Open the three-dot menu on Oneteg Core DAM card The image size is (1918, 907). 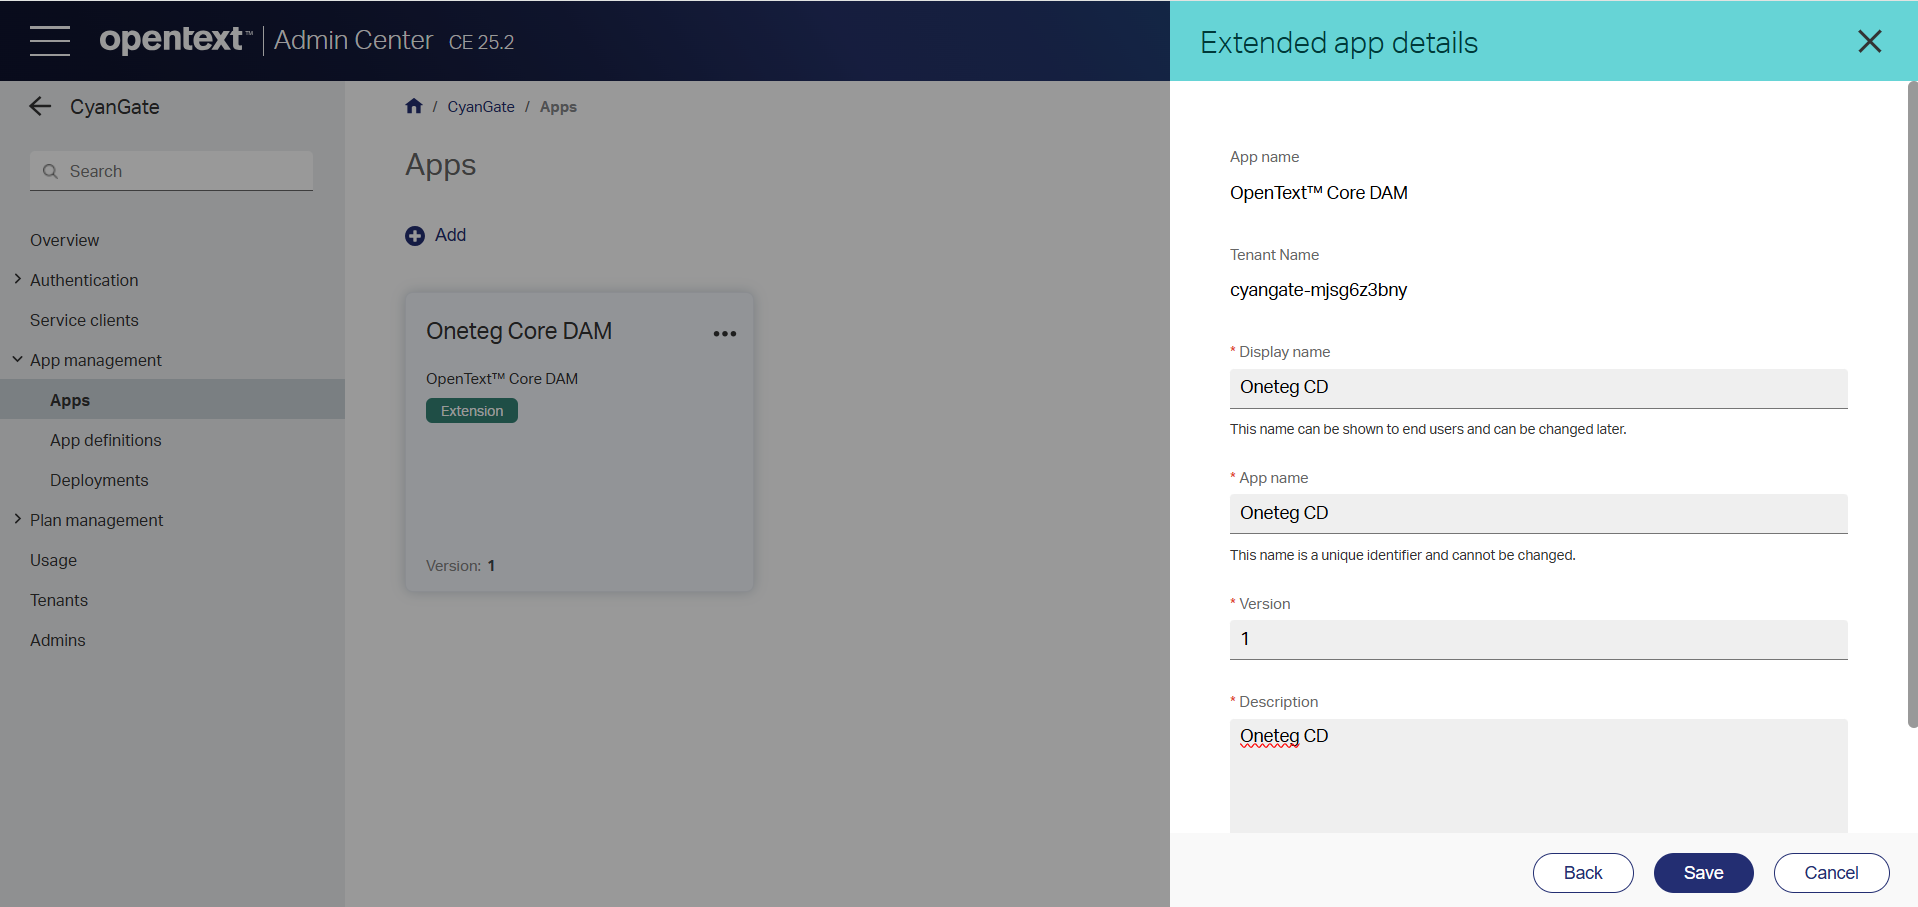[x=724, y=334]
